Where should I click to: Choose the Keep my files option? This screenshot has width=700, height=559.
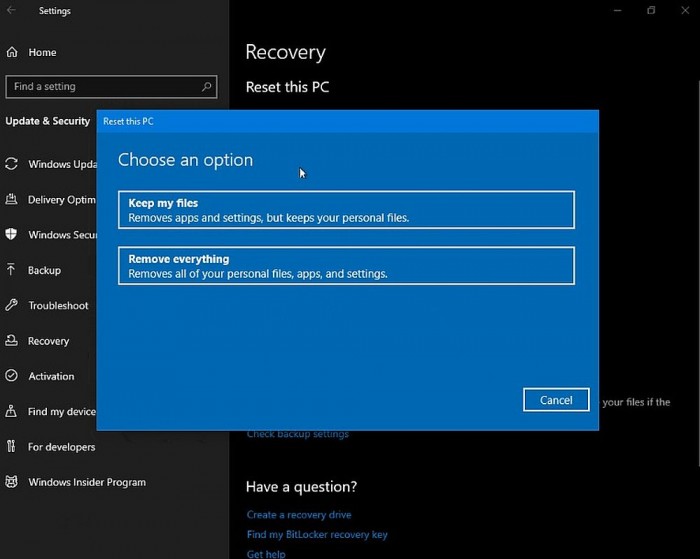[x=346, y=210]
